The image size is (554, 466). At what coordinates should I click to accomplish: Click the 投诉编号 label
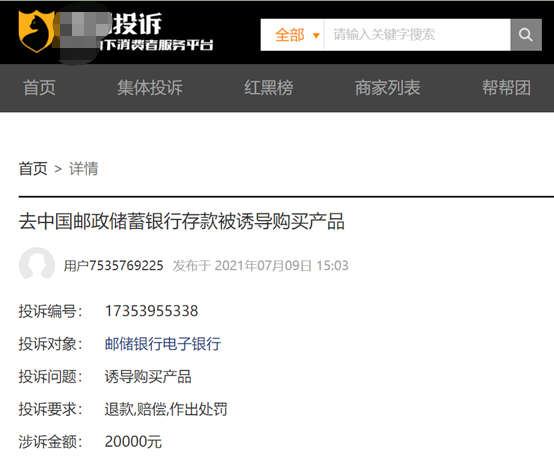[51, 311]
